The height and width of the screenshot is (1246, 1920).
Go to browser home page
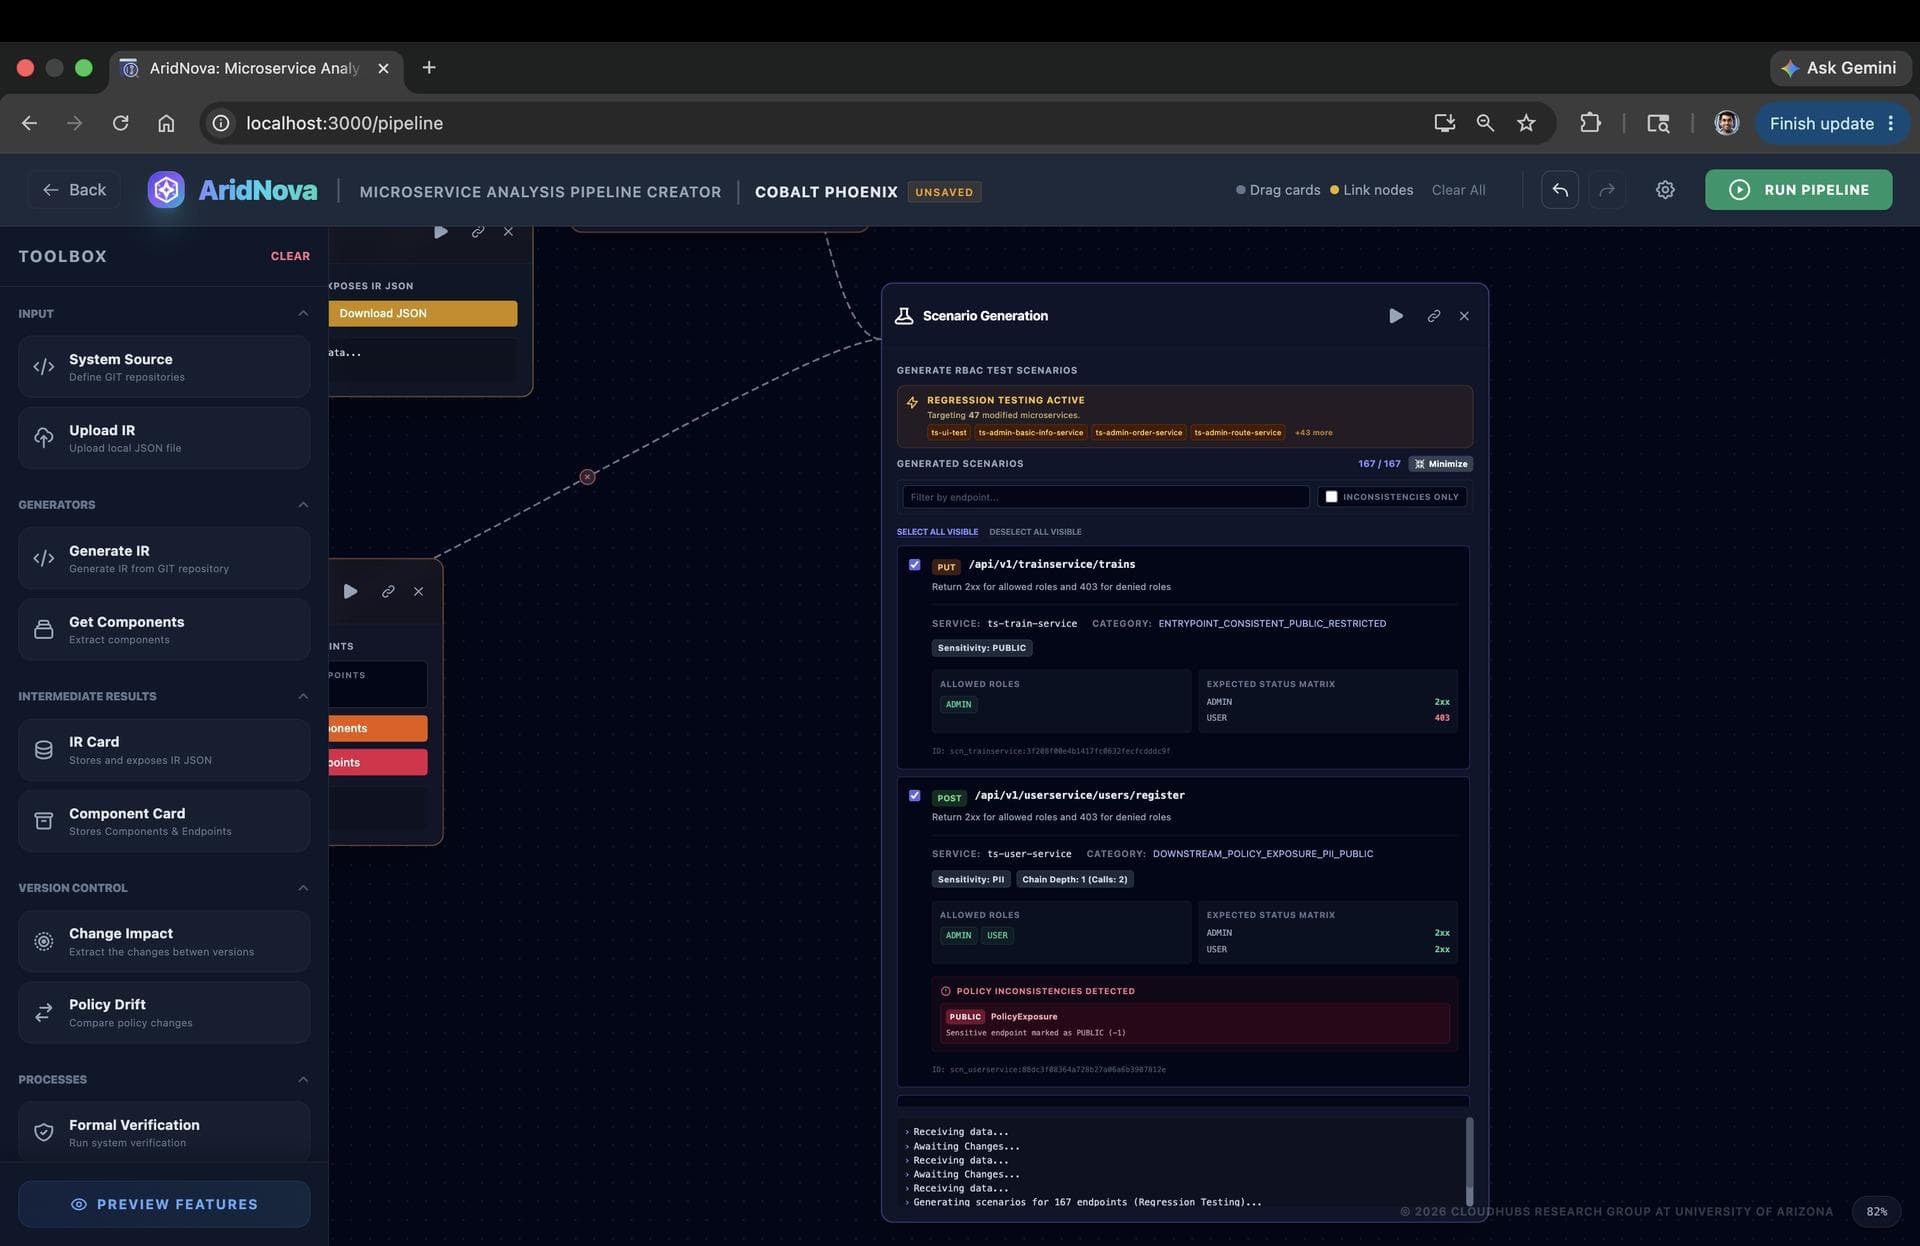(166, 123)
